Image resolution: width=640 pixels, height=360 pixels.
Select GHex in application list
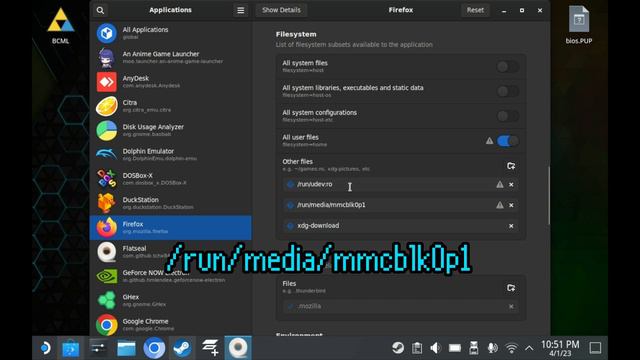pos(171,300)
